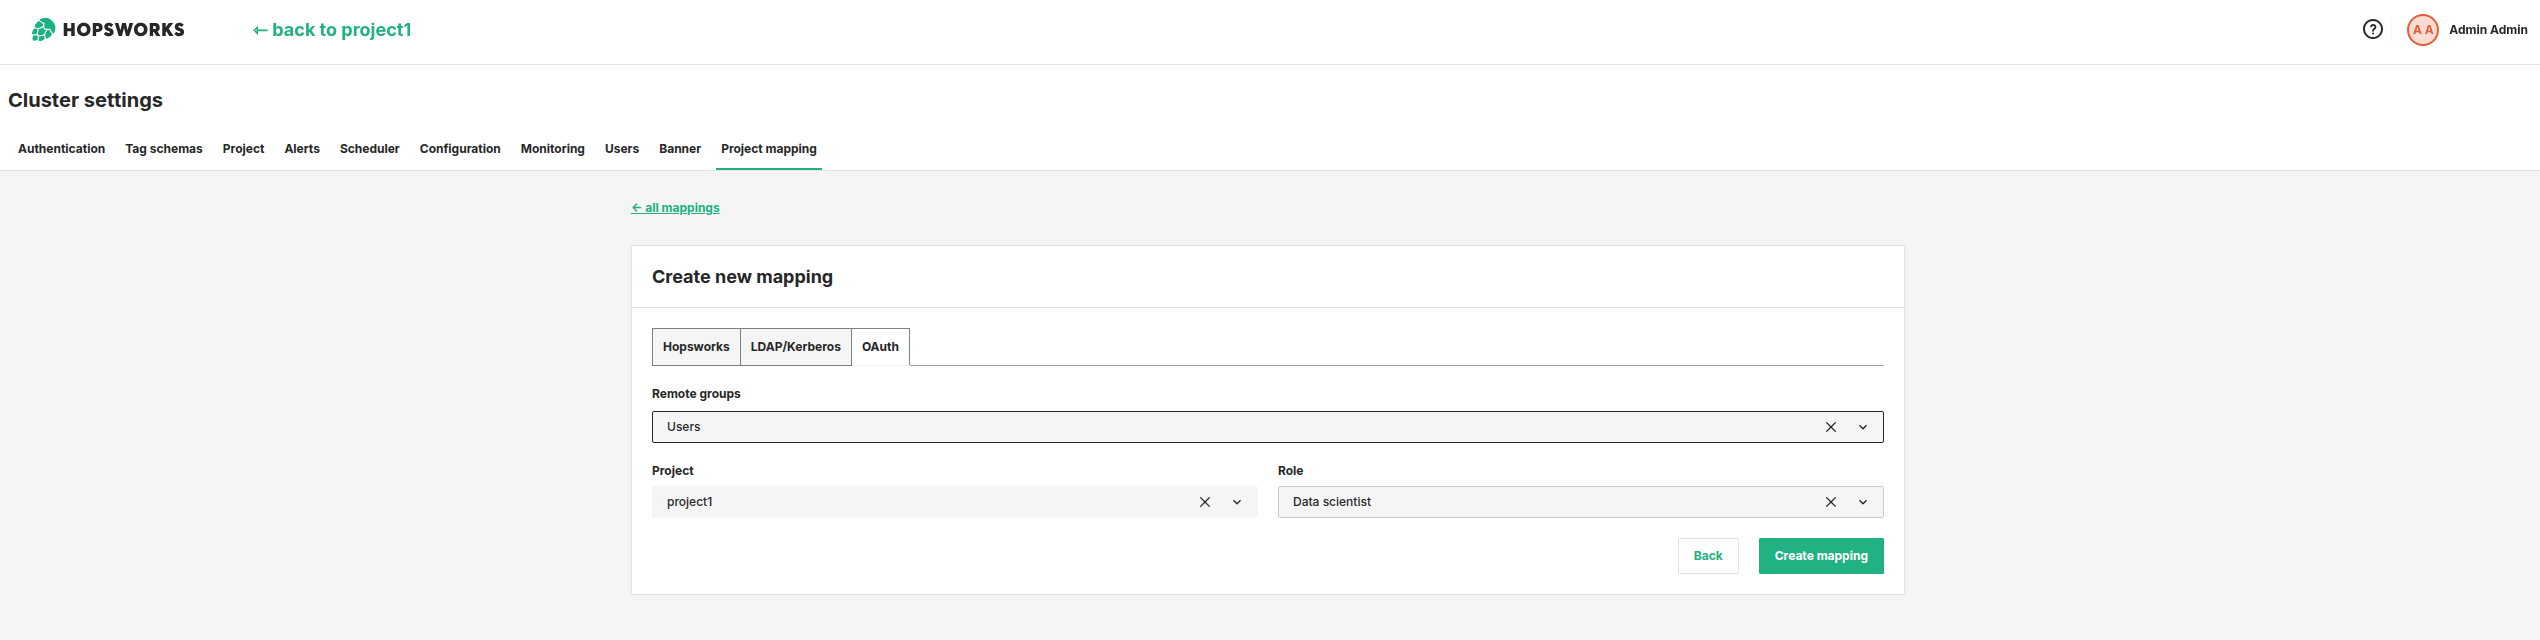Screen dimensions: 2540x640
Task: Open the help question mark icon
Action: (x=2372, y=30)
